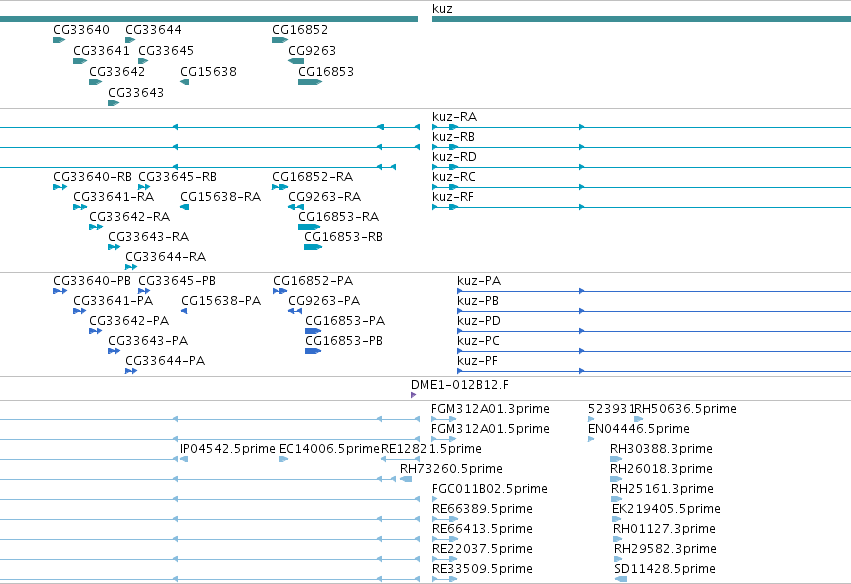
Task: Select the CG16853-PB protein label
Action: tap(344, 341)
